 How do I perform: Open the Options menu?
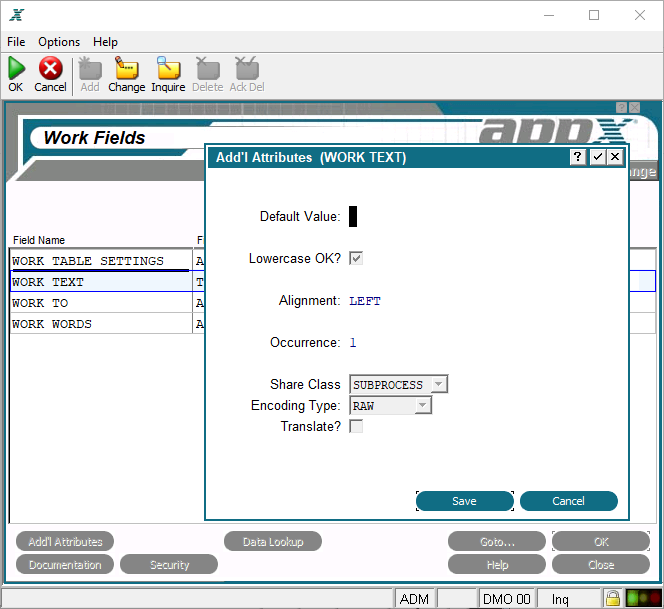pos(59,42)
